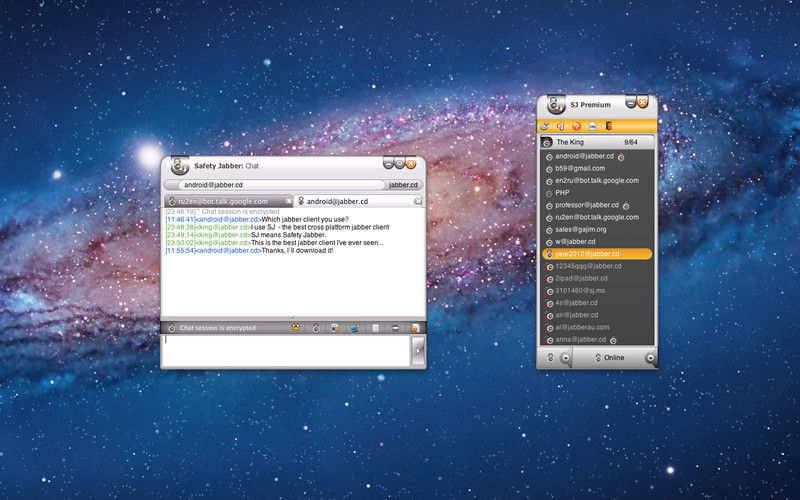Image resolution: width=800 pixels, height=500 pixels.
Task: Select contact ru2en@bot.talk.google.com in the roster
Action: click(x=597, y=217)
